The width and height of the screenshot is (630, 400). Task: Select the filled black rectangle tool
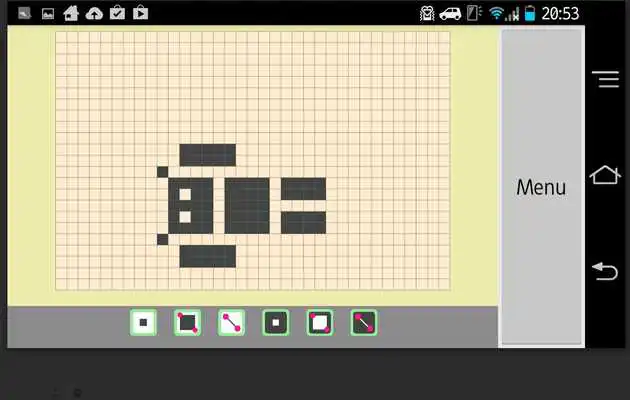(x=187, y=323)
